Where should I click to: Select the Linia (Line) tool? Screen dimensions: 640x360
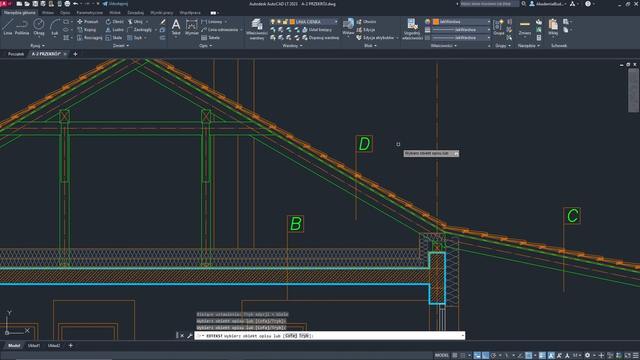point(7,27)
